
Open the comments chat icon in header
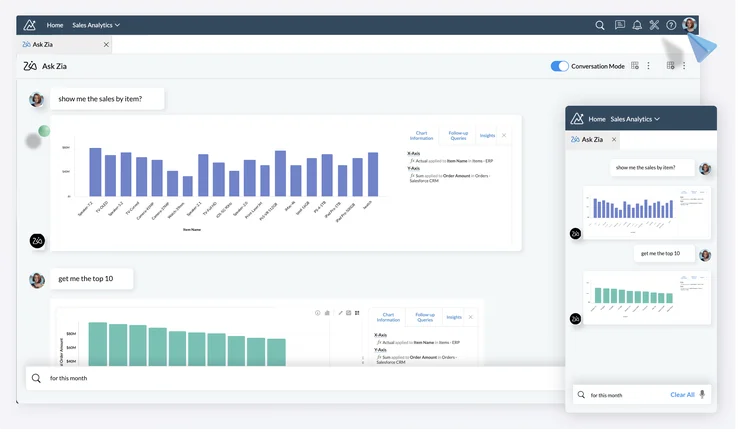pos(620,25)
